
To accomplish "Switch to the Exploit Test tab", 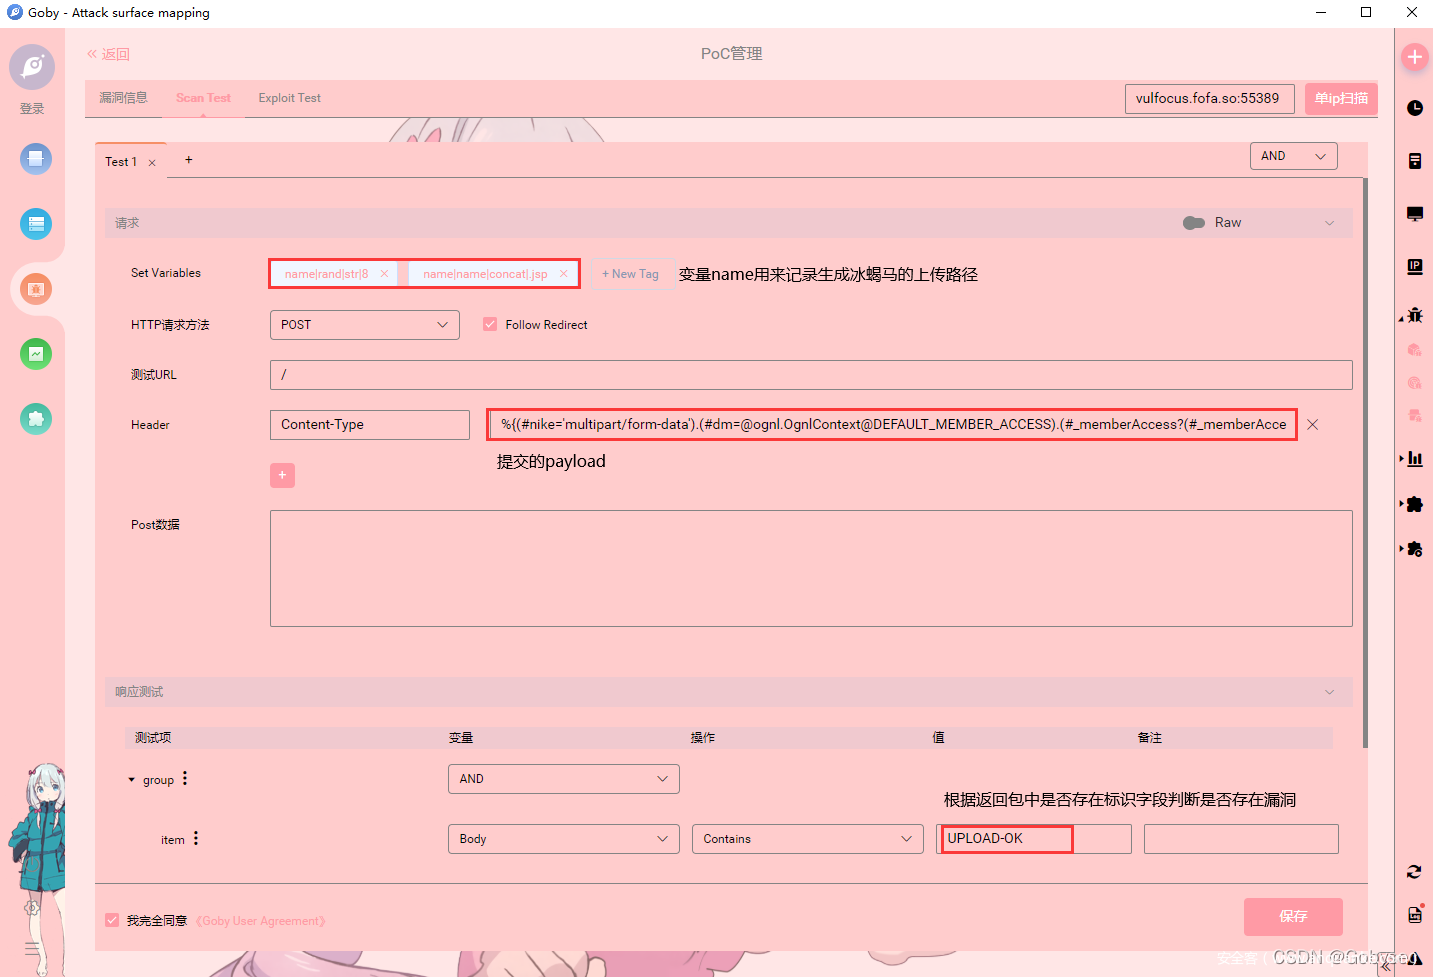I will [x=290, y=98].
